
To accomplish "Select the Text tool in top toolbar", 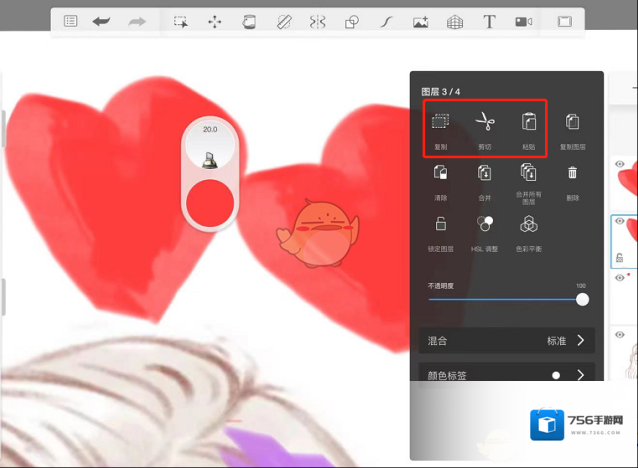I will [x=489, y=21].
